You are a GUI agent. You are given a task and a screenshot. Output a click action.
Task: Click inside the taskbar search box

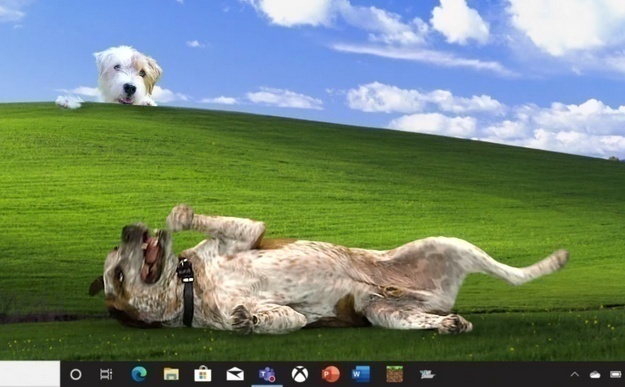click(30, 374)
